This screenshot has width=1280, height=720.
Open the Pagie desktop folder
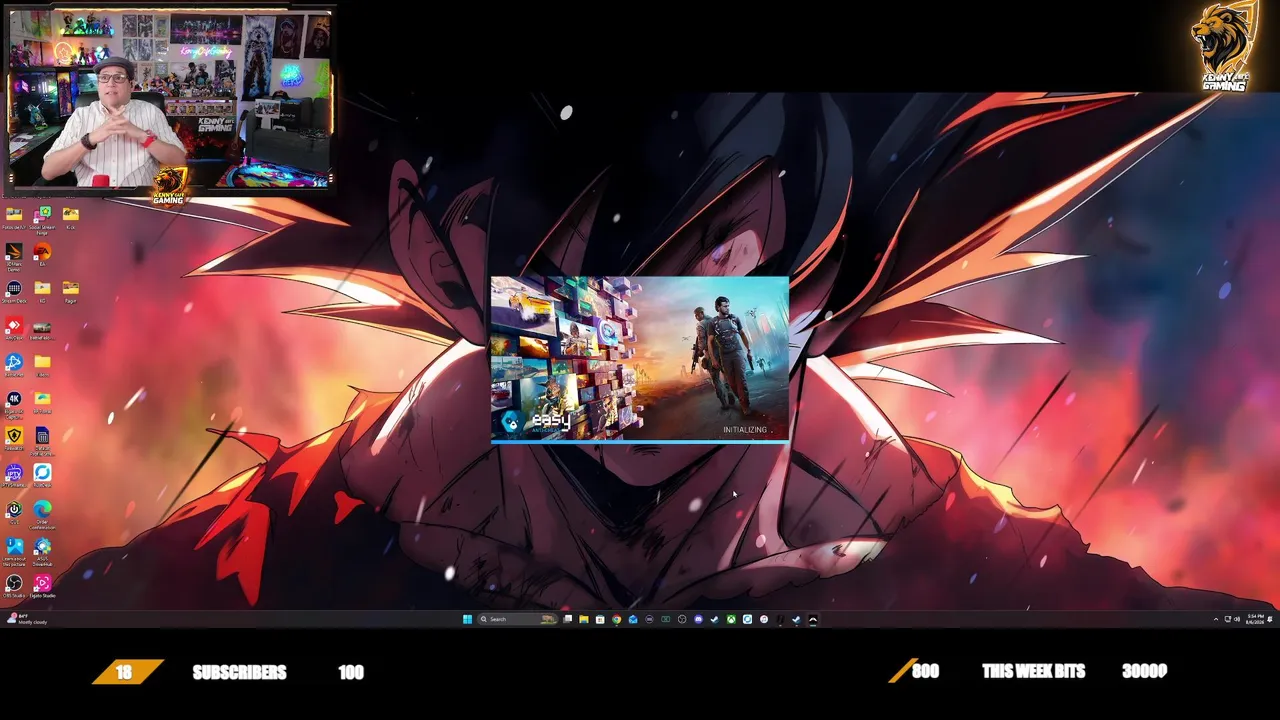coord(70,292)
